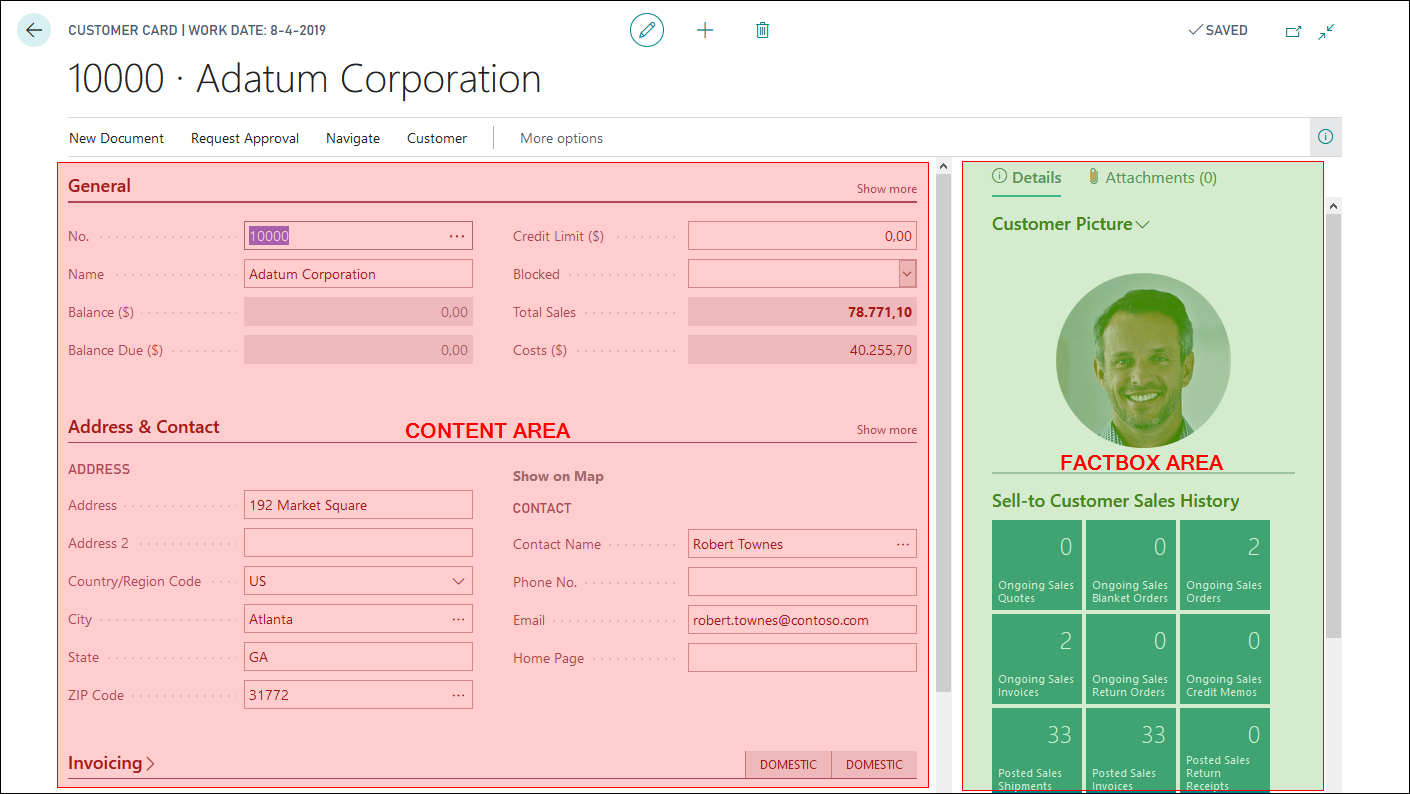Show more fields in Address & Contact
The height and width of the screenshot is (794, 1410).
click(x=886, y=430)
